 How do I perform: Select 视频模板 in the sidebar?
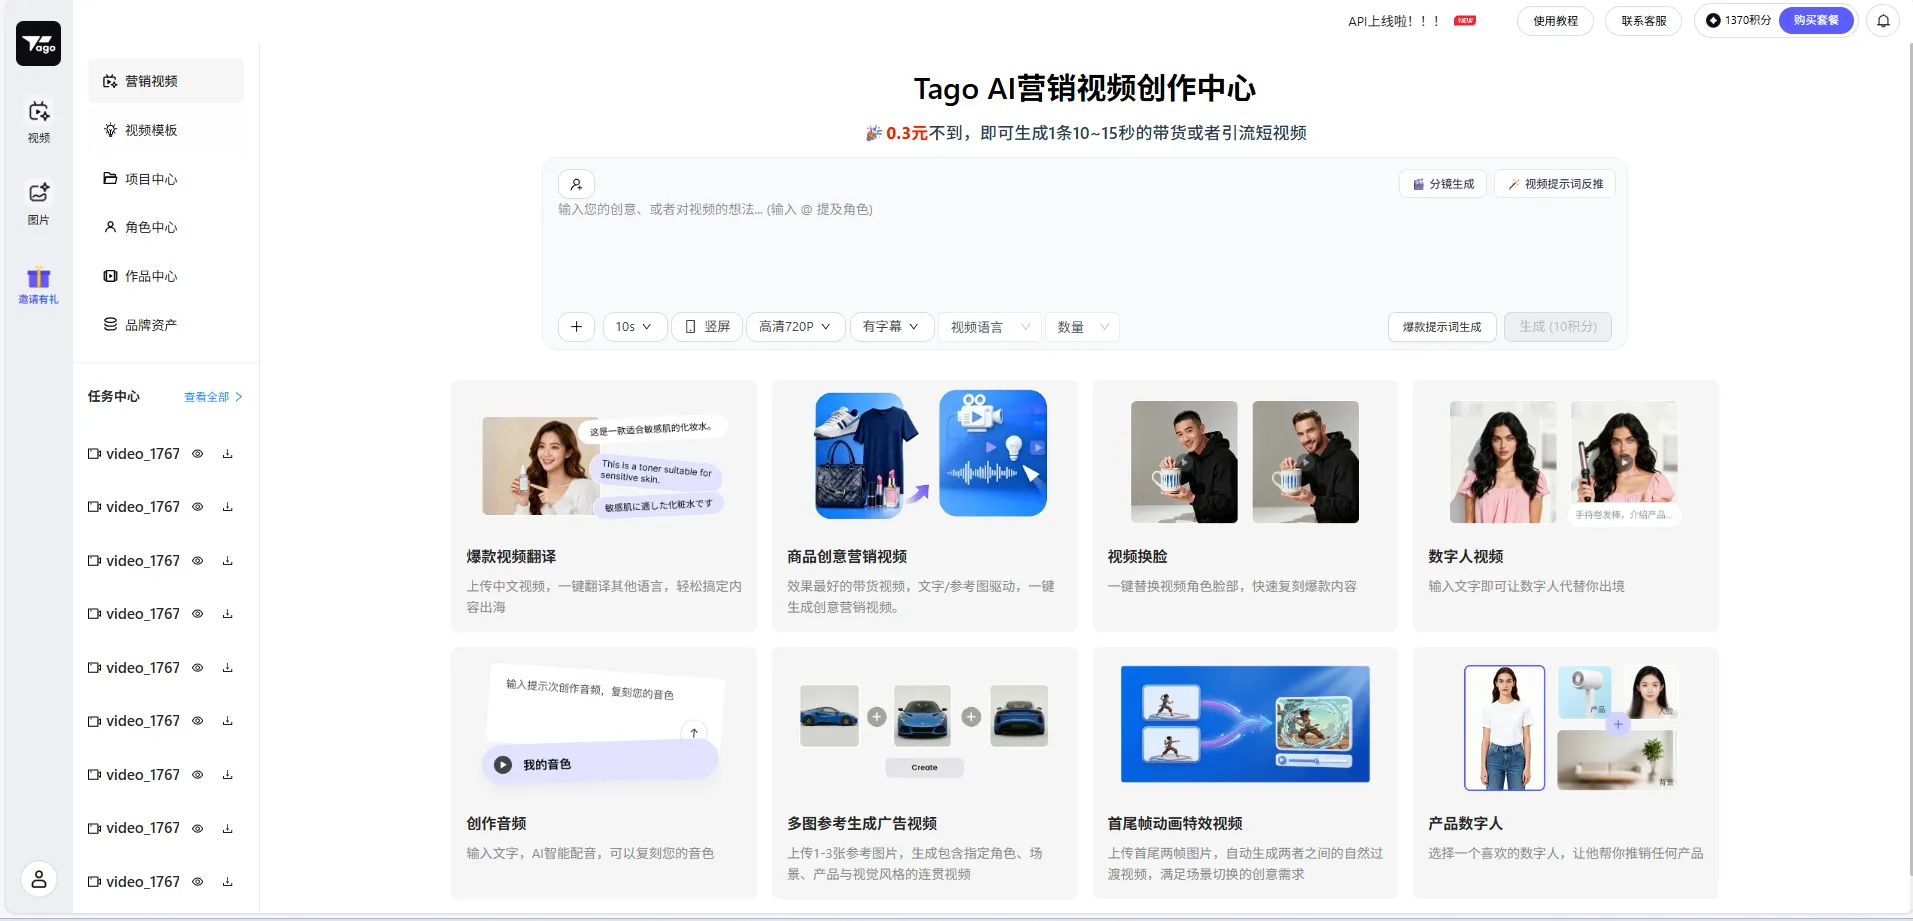(152, 129)
